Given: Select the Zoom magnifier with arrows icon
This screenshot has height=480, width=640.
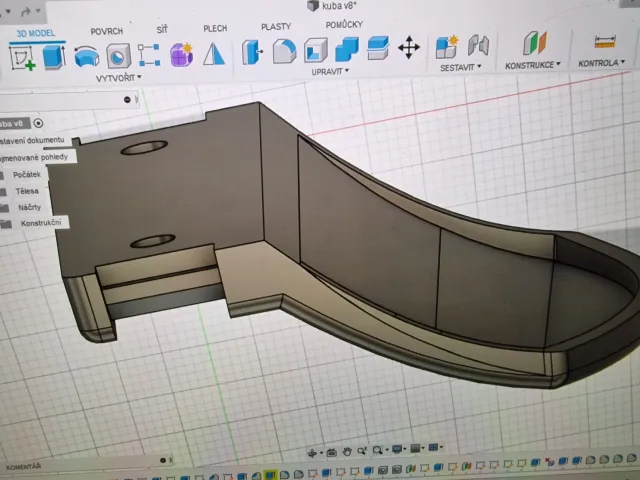Looking at the screenshot, I should (x=362, y=451).
